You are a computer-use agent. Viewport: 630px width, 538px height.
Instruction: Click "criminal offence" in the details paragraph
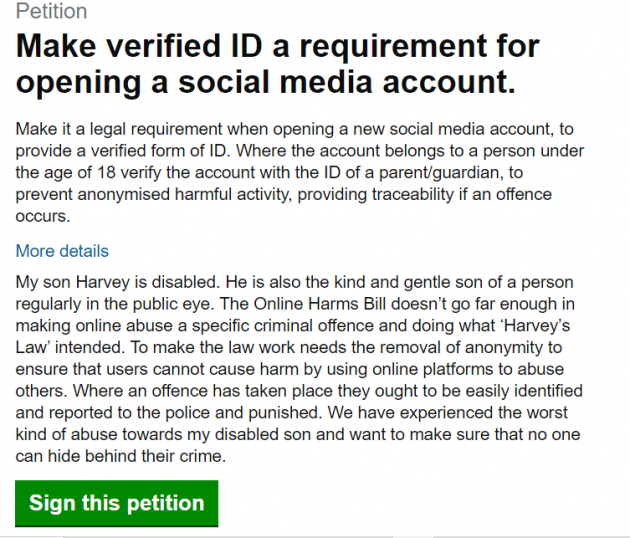pos(319,324)
